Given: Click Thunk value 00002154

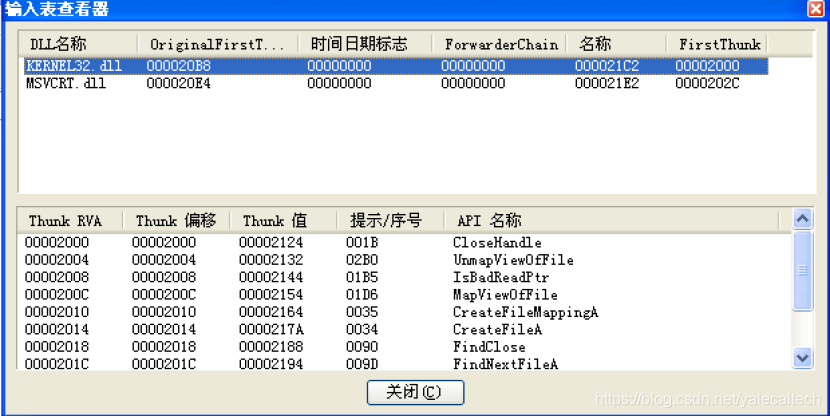Looking at the screenshot, I should click(271, 295).
